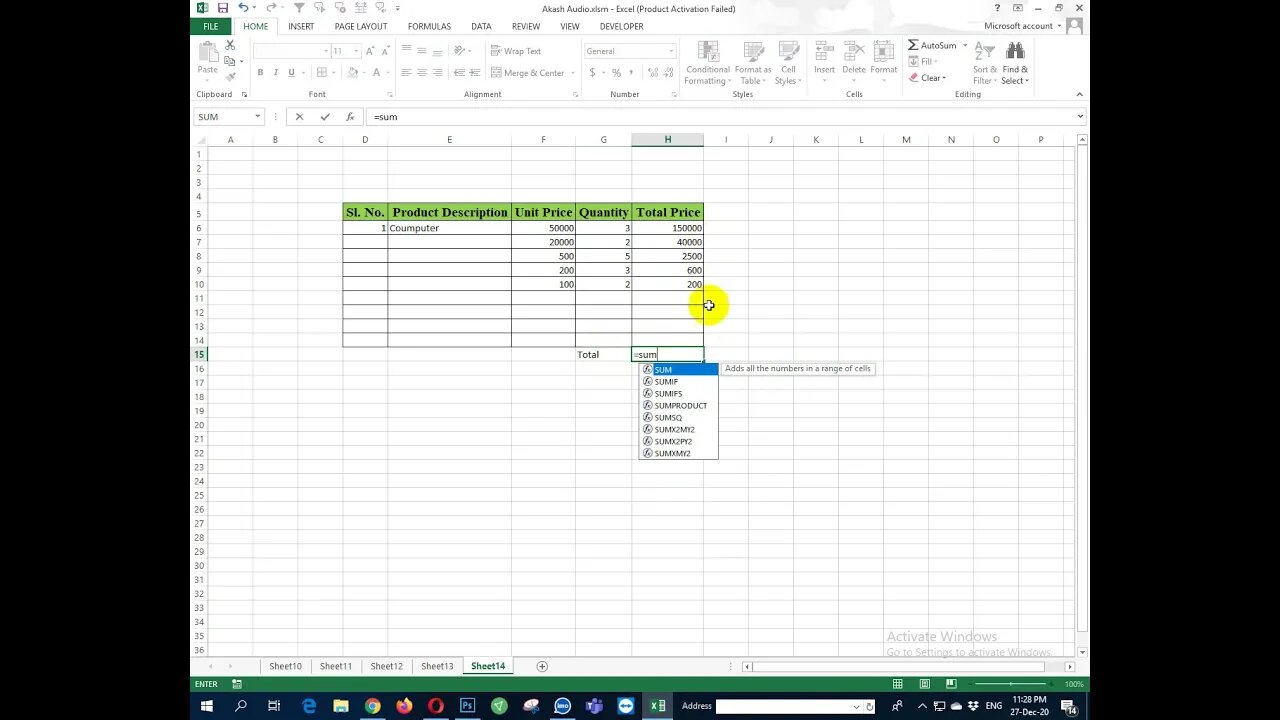Open the Sort & Filter dropdown

pyautogui.click(x=985, y=63)
